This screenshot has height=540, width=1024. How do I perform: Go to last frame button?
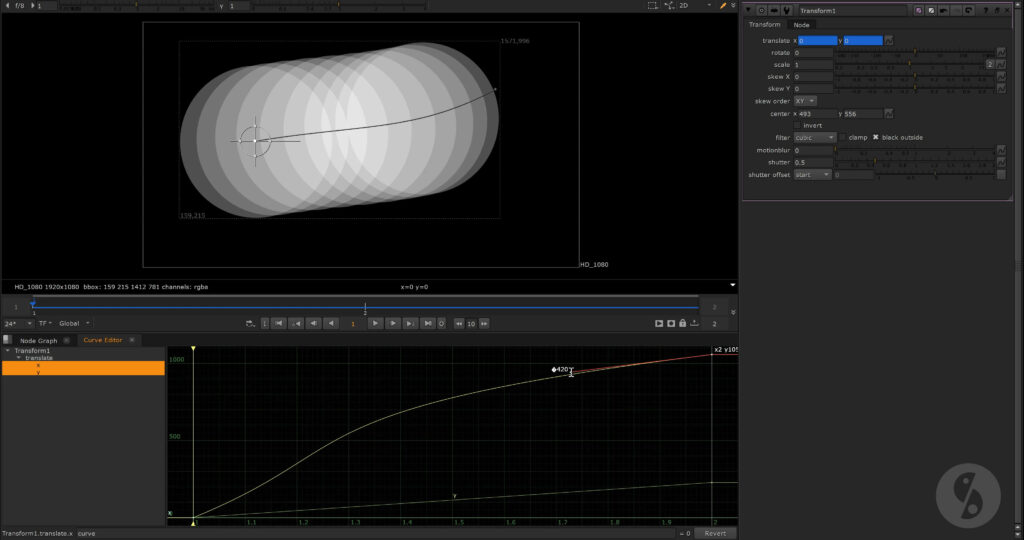tap(428, 323)
